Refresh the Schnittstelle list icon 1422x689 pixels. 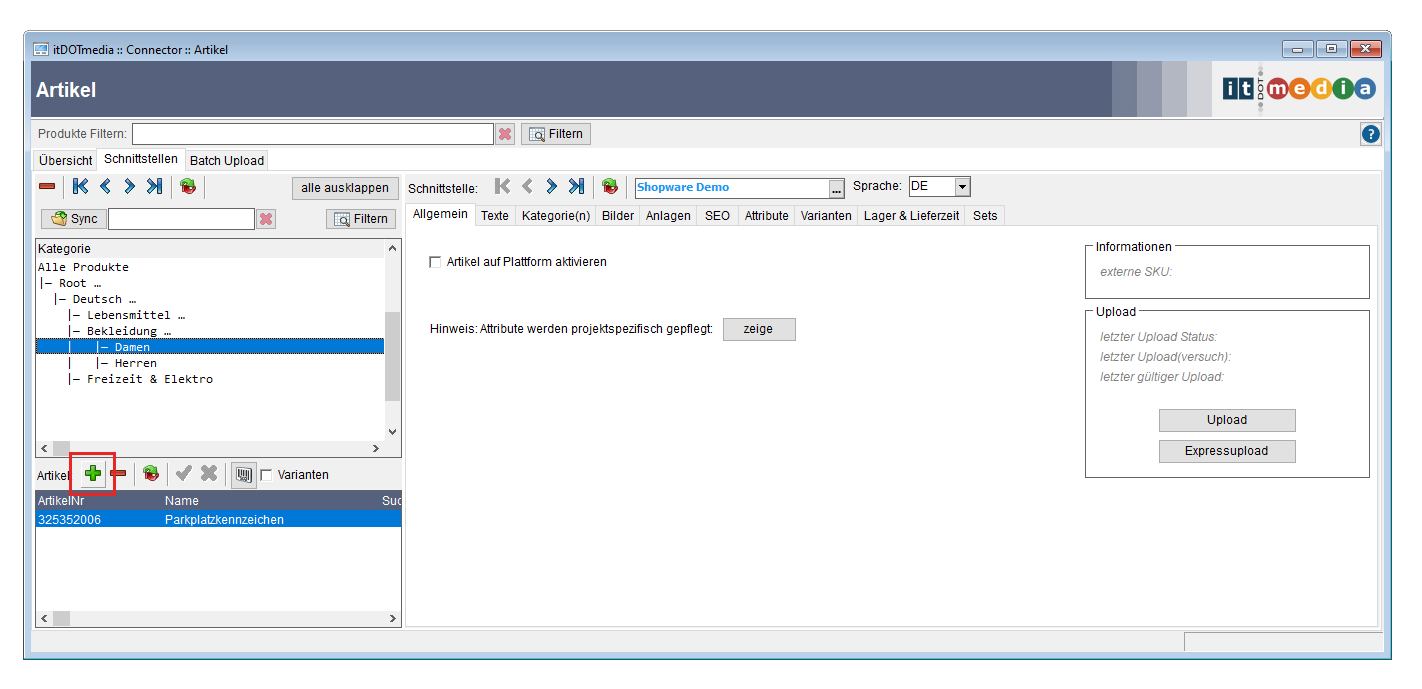click(609, 187)
